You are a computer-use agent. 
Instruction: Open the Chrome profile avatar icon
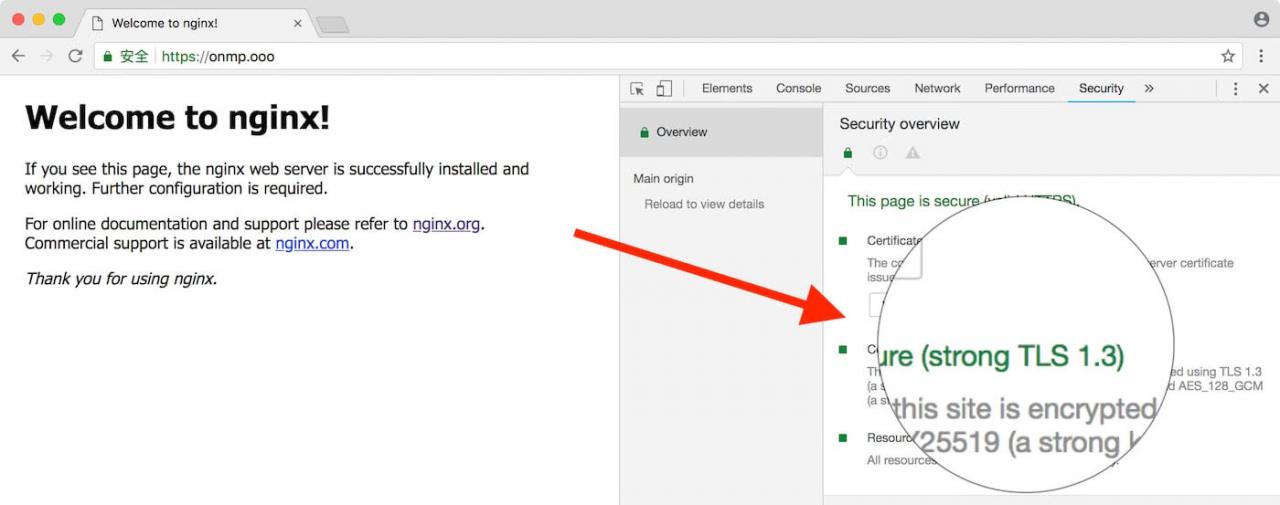1261,19
